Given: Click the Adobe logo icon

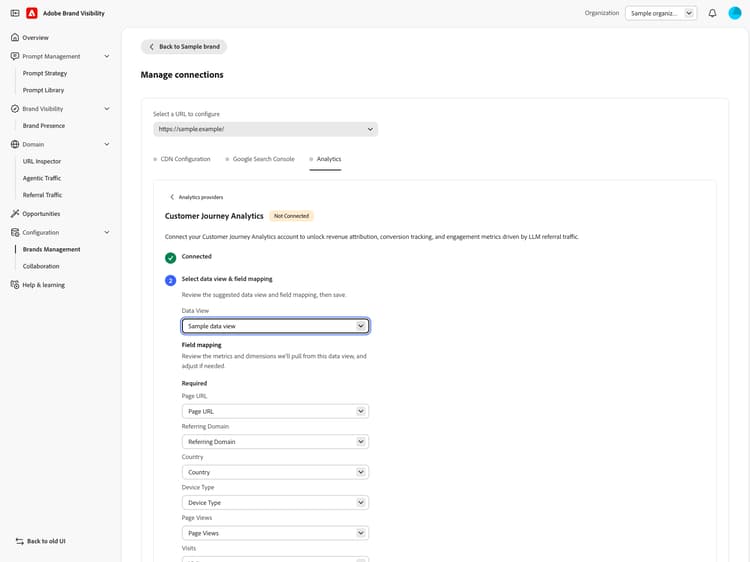Looking at the screenshot, I should click(32, 13).
